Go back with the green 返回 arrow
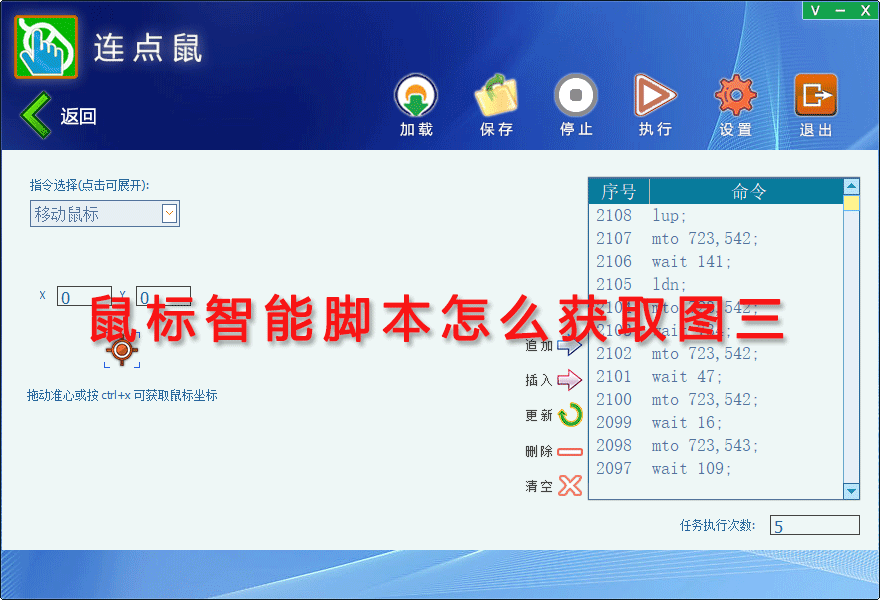 [x=36, y=115]
